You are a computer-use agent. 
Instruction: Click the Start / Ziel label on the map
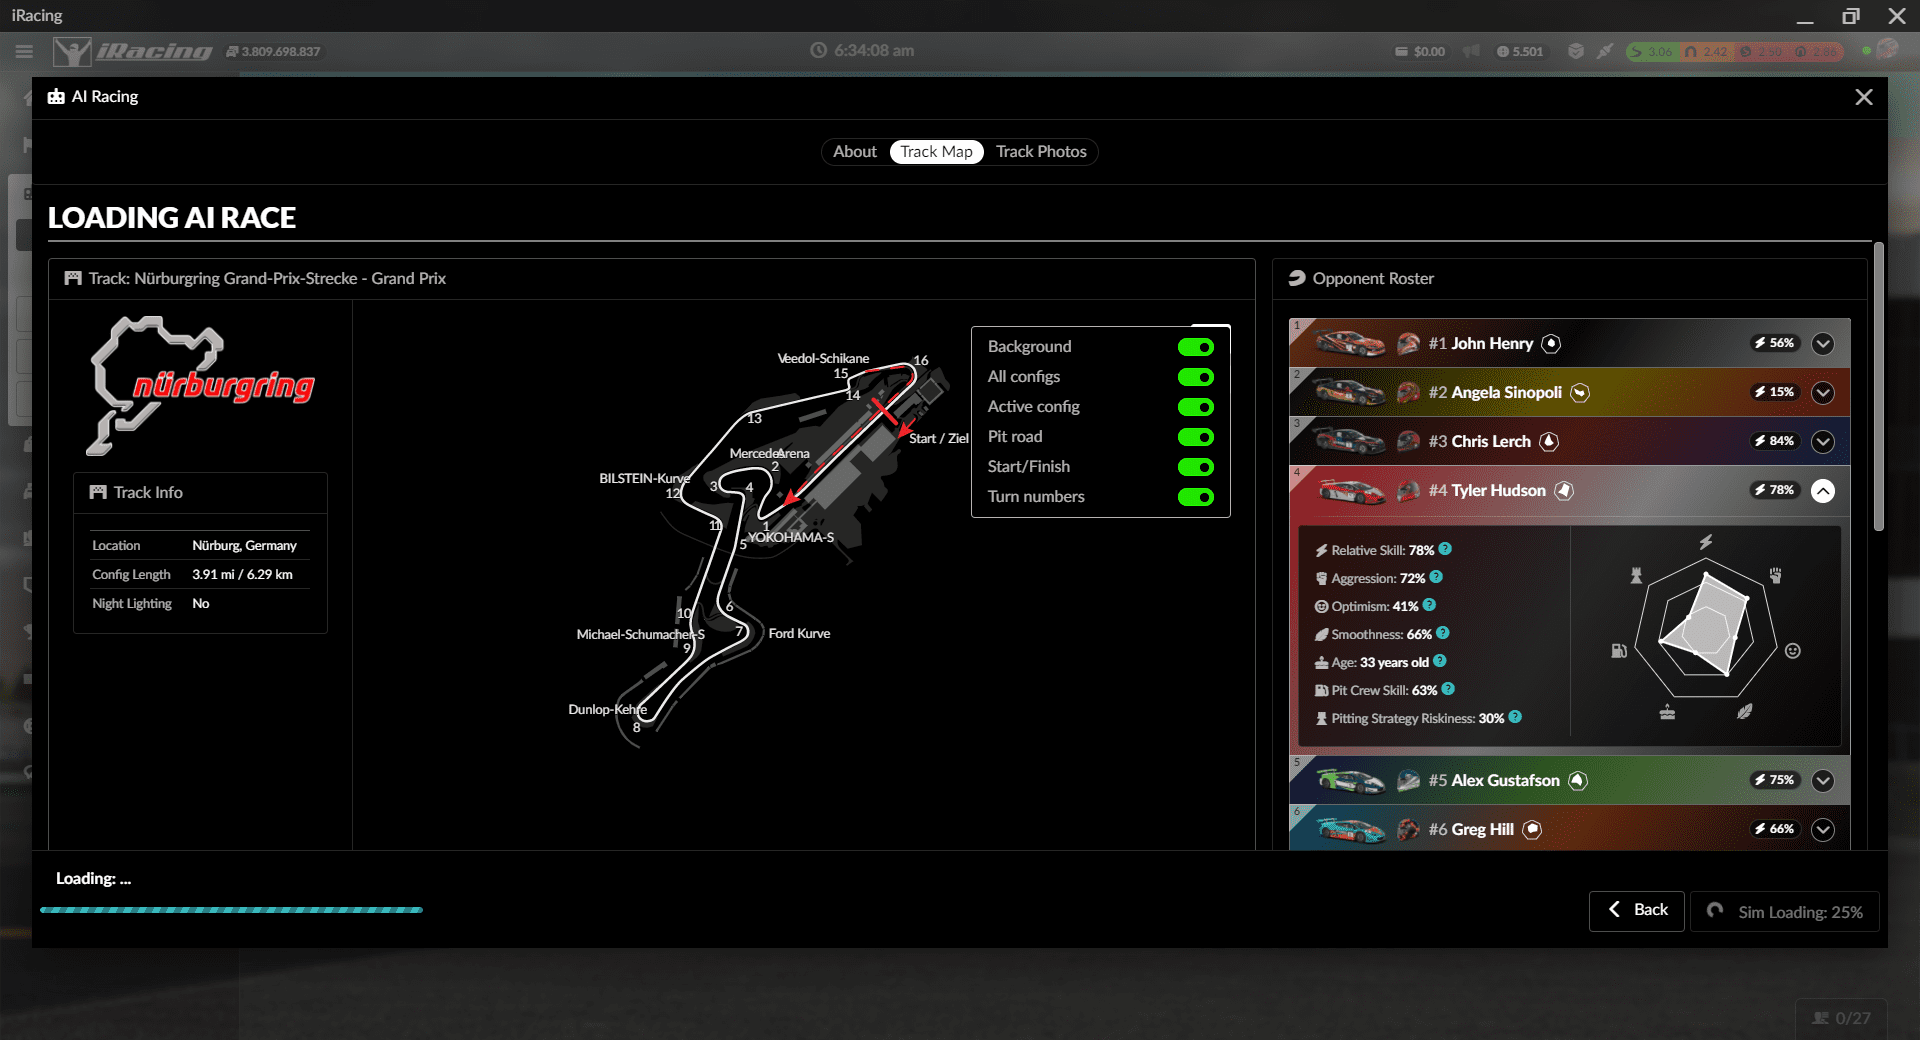[x=938, y=438]
